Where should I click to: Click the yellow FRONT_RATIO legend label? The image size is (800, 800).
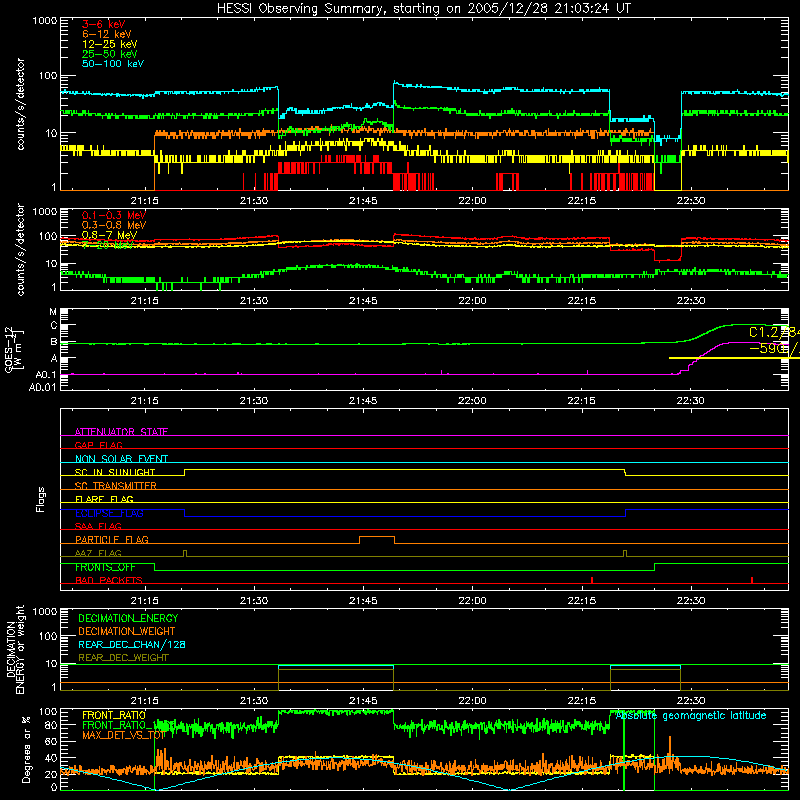point(114,715)
